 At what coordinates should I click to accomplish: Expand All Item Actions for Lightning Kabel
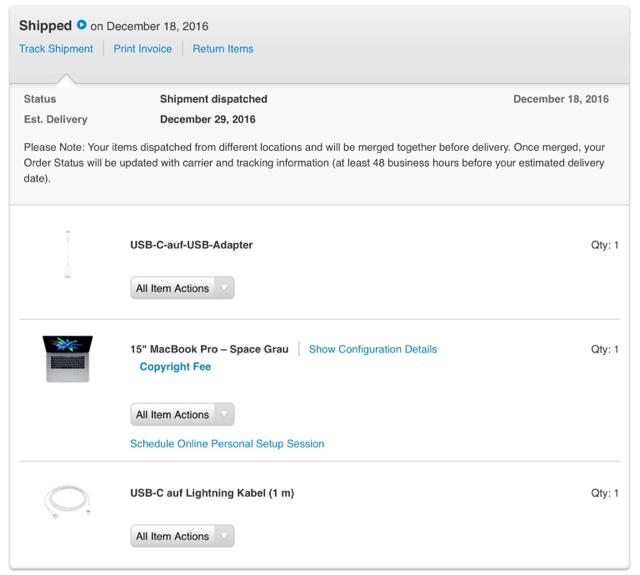[182, 536]
